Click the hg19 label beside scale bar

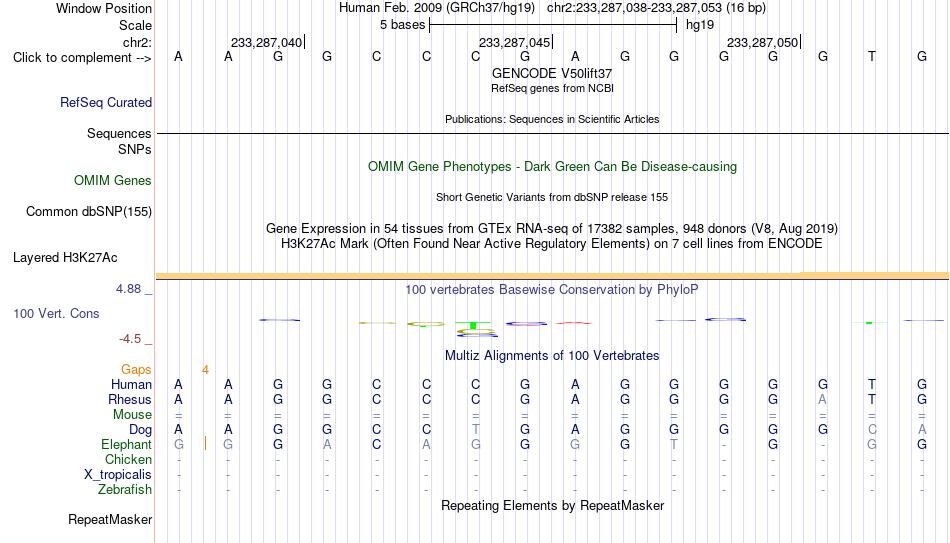point(700,25)
